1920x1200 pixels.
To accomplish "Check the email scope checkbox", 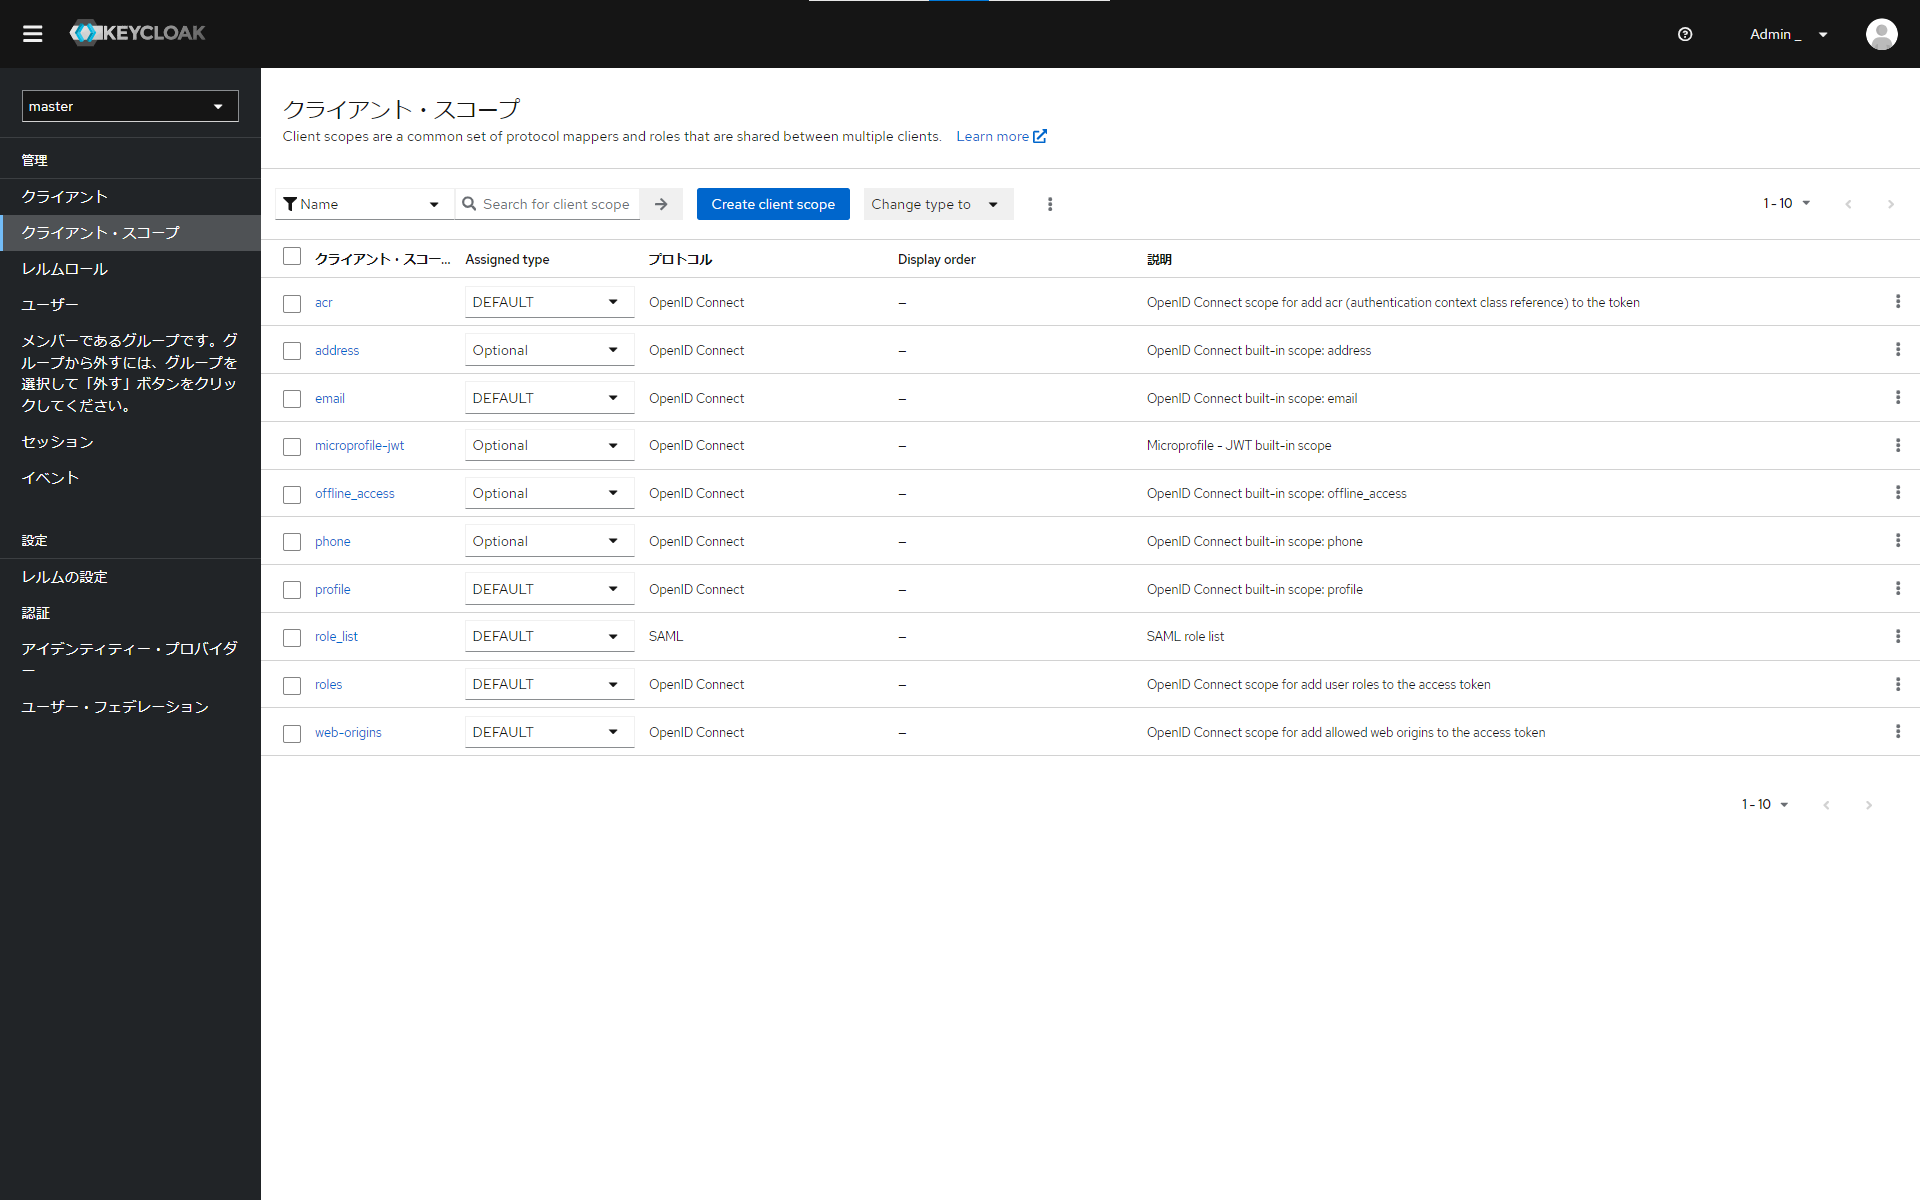I will 292,399.
